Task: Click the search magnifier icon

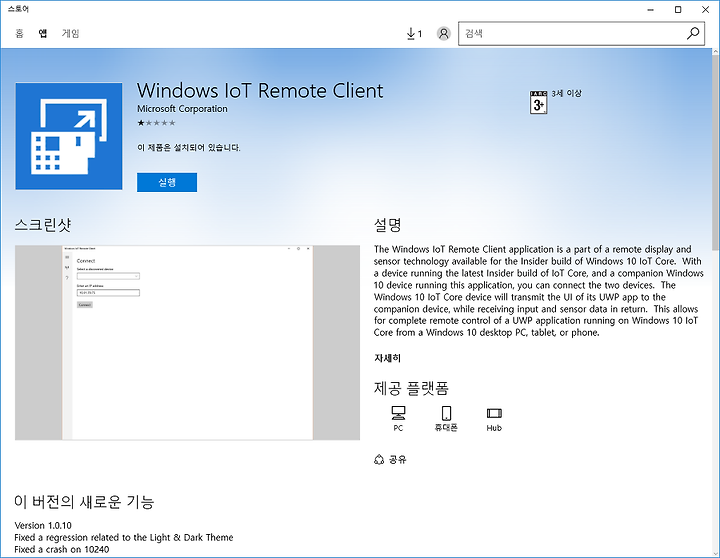Action: pyautogui.click(x=693, y=33)
